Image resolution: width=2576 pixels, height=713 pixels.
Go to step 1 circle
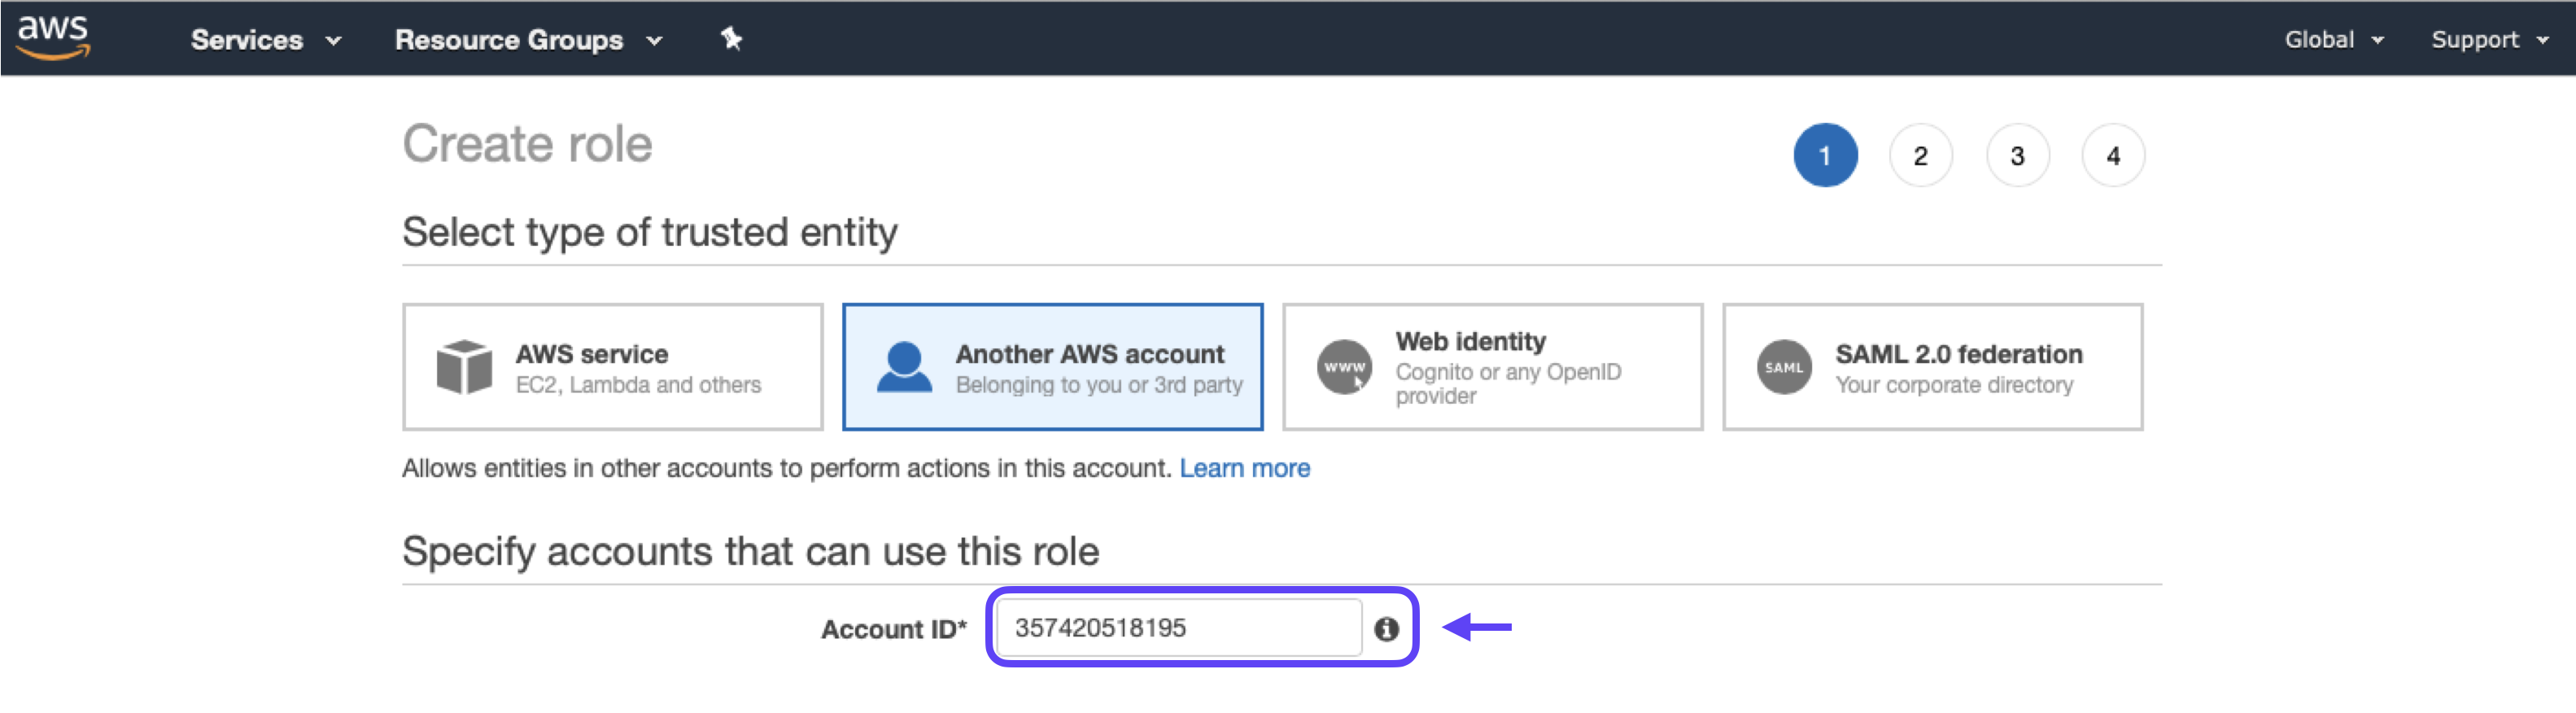click(x=1825, y=155)
